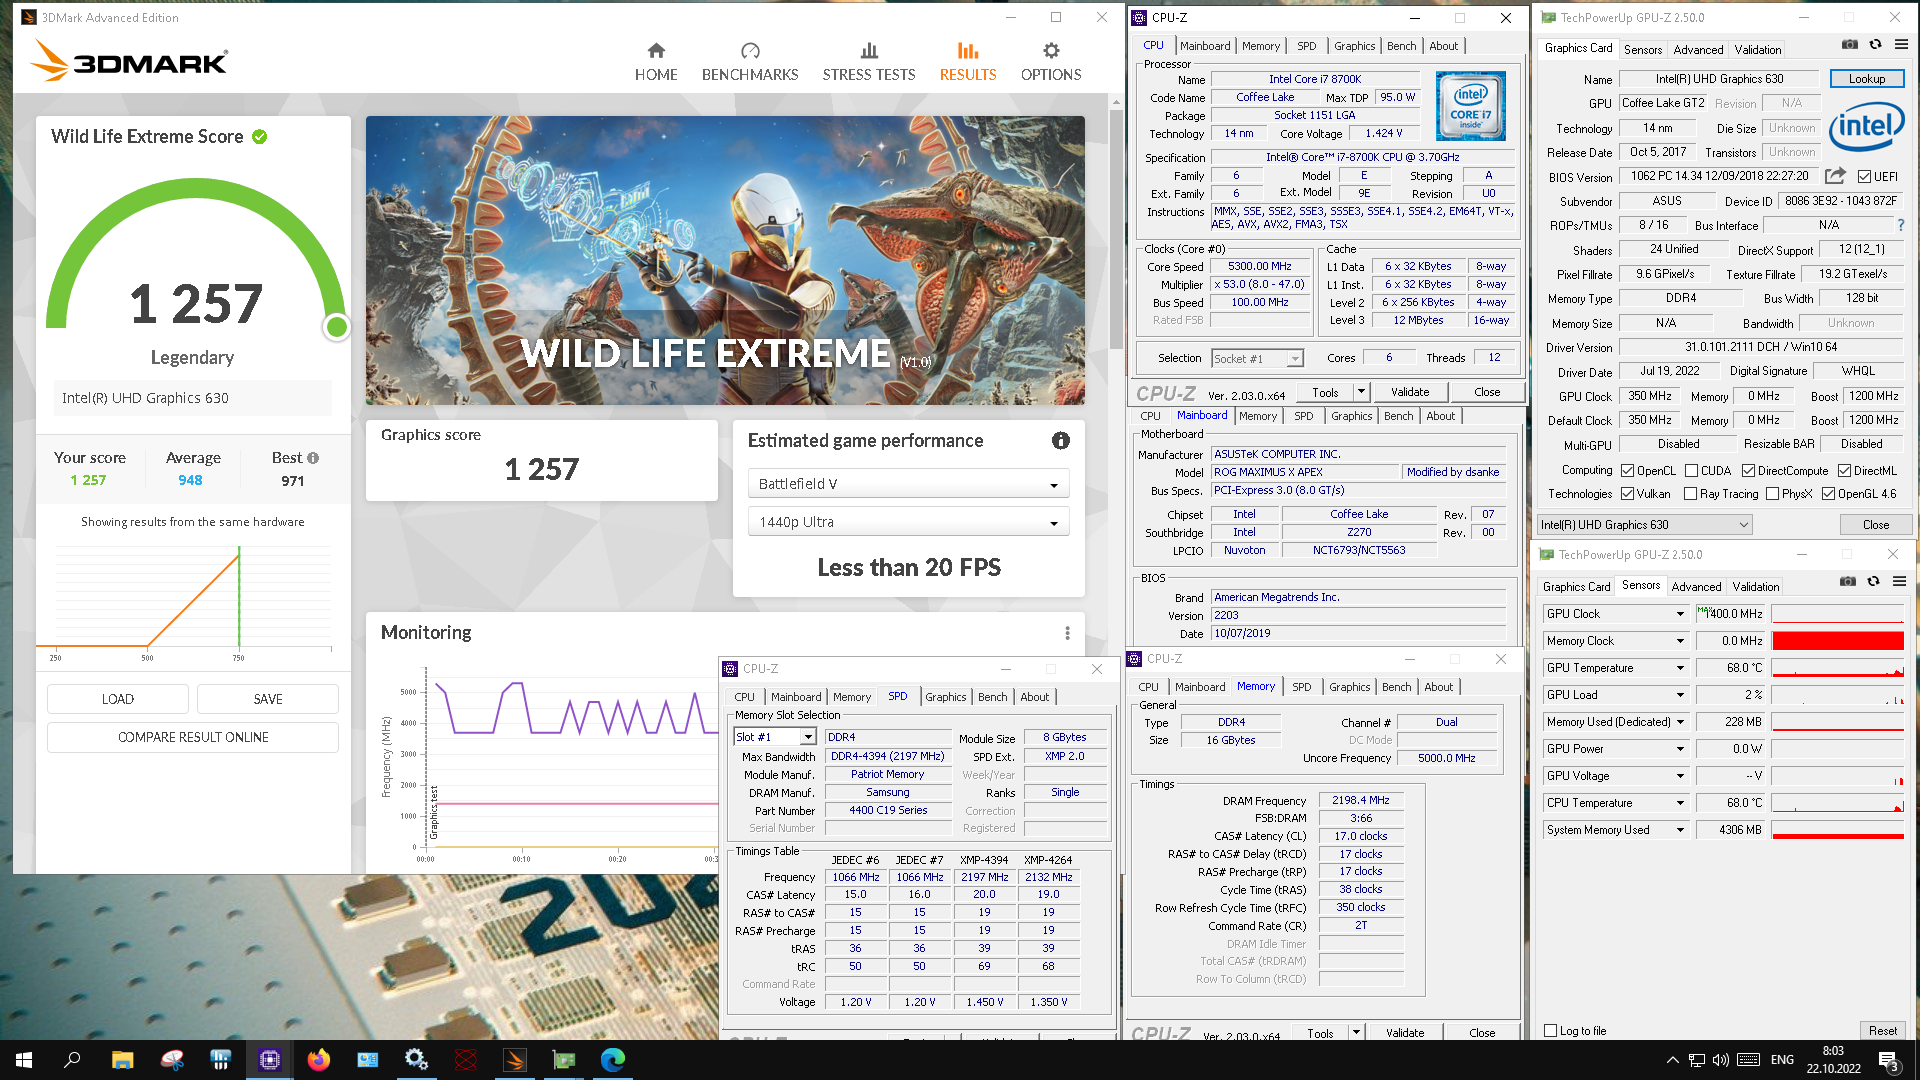Open the hamburger menu in the GPU-Z Sensors window
This screenshot has width=1920, height=1080.
tap(1899, 581)
